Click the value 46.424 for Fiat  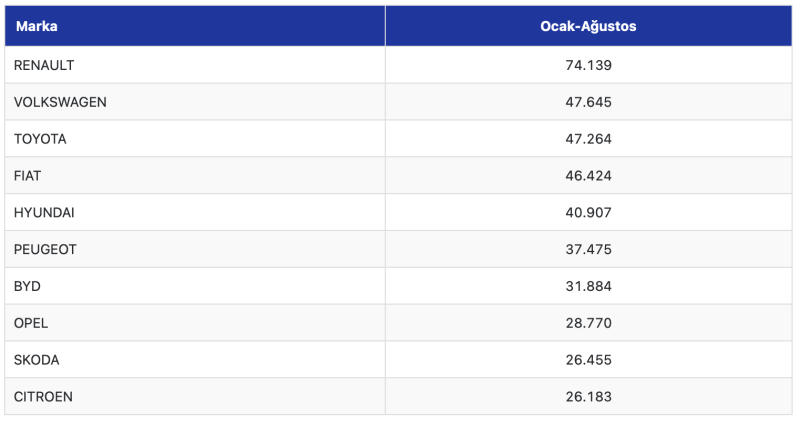click(x=588, y=176)
